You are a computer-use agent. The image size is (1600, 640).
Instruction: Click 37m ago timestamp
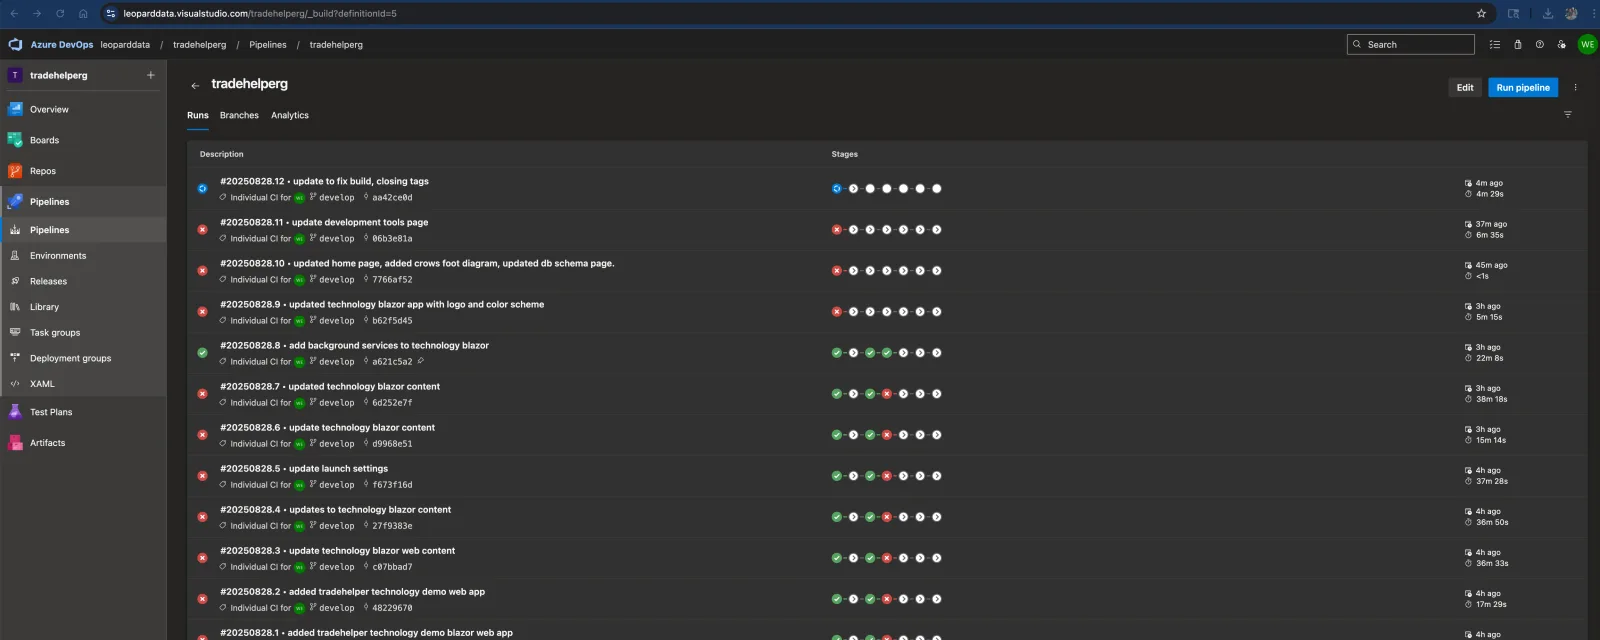(x=1491, y=224)
